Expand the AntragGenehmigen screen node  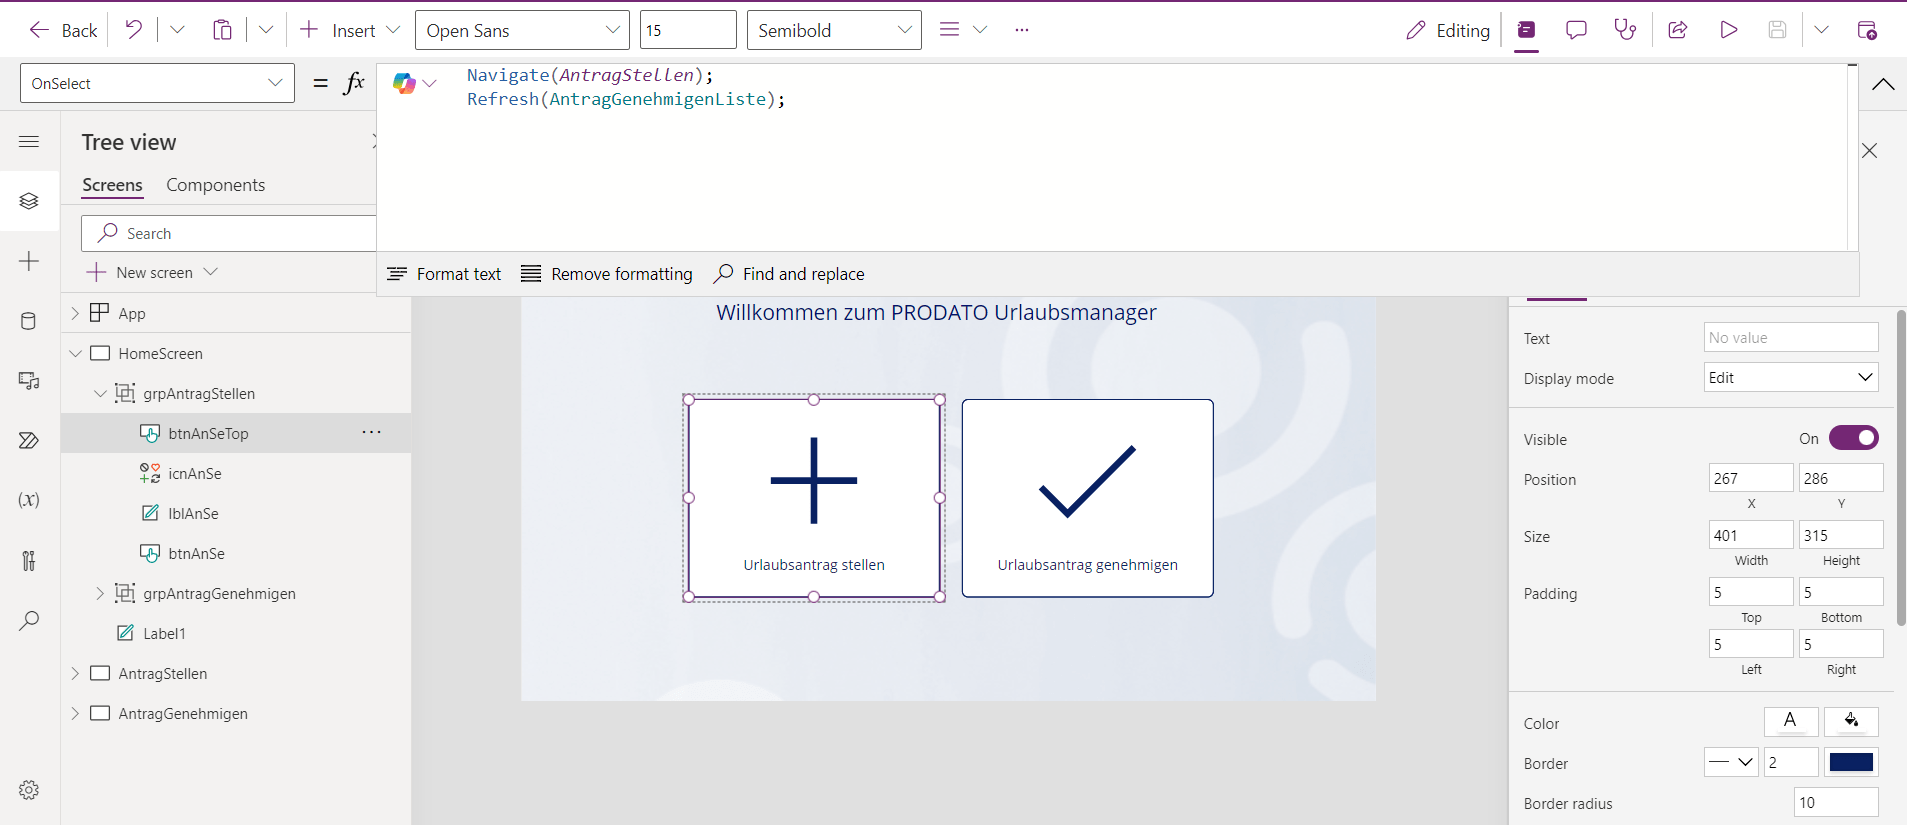(75, 713)
